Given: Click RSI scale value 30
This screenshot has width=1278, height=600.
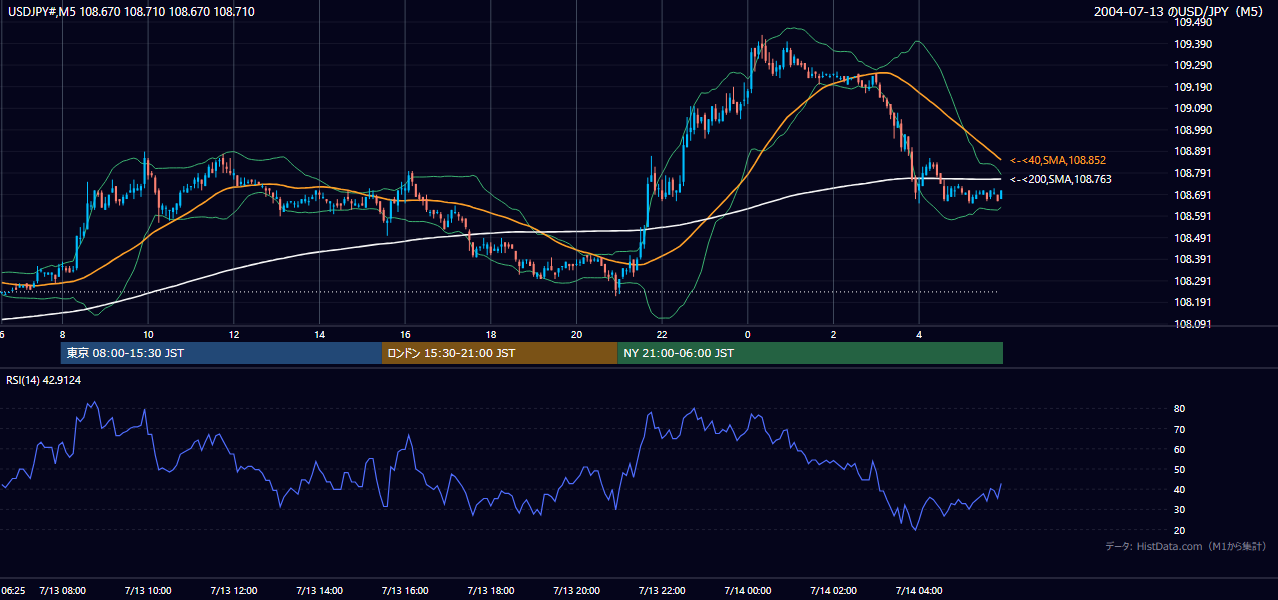Looking at the screenshot, I should 1179,510.
